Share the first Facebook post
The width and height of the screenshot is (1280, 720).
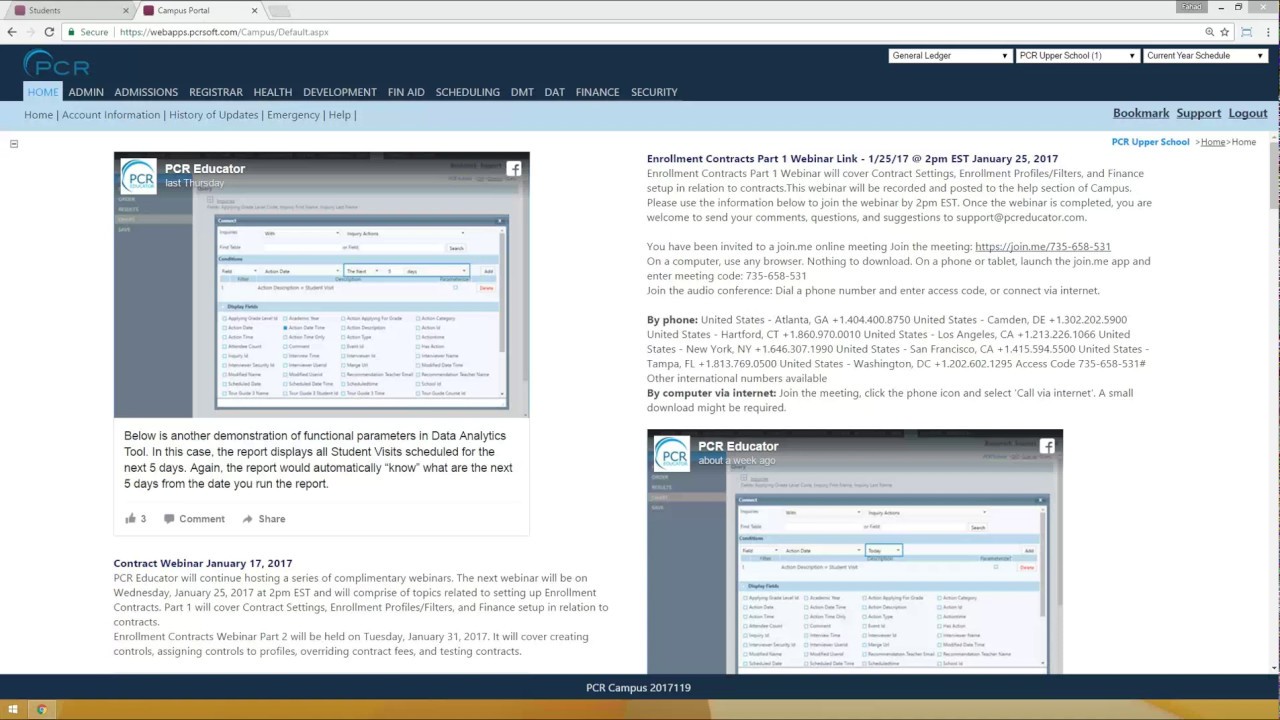(x=264, y=519)
